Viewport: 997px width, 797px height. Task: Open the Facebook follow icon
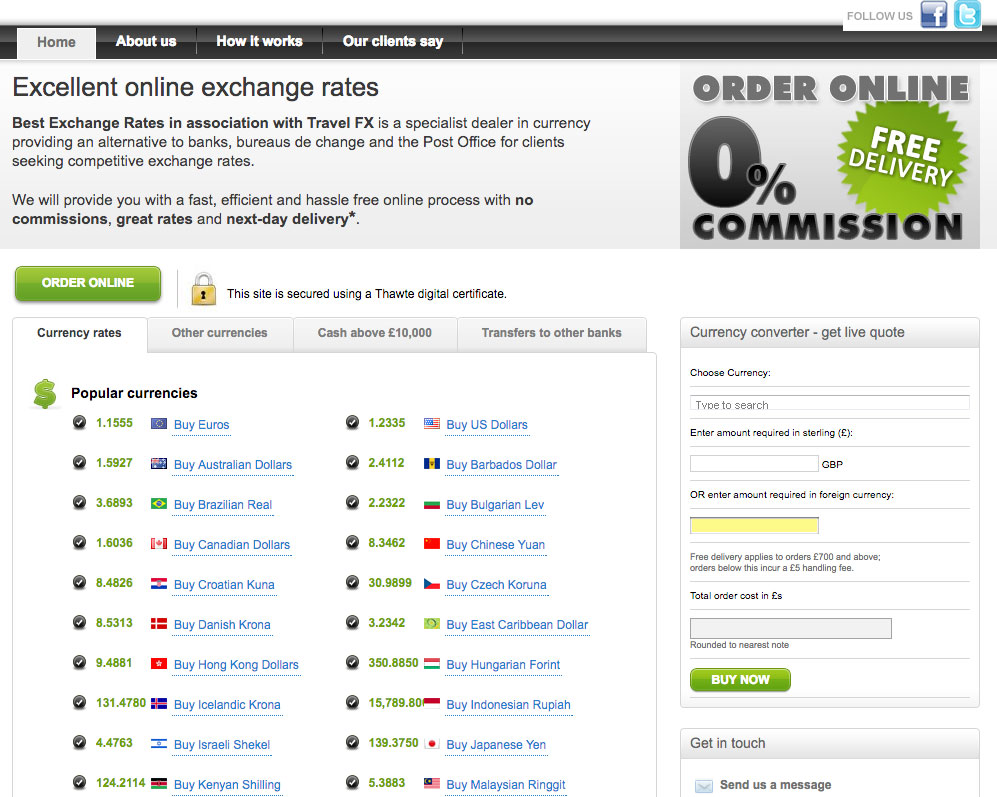933,15
